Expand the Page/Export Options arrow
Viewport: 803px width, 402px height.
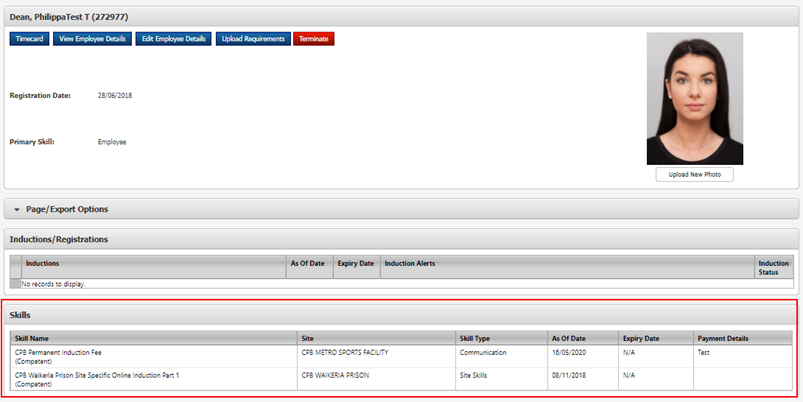point(17,209)
